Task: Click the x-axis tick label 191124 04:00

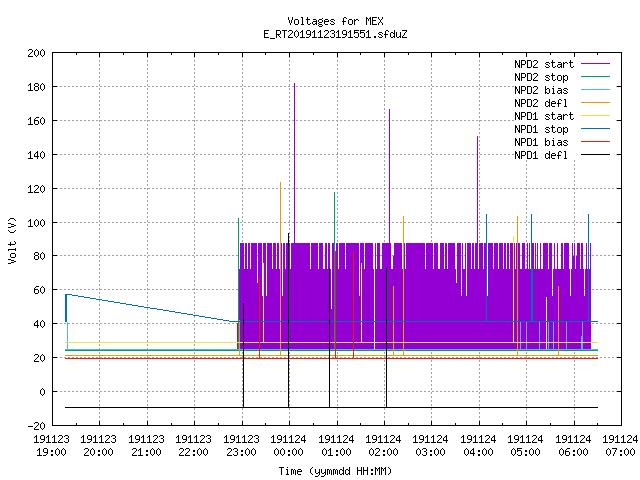Action: [478, 446]
